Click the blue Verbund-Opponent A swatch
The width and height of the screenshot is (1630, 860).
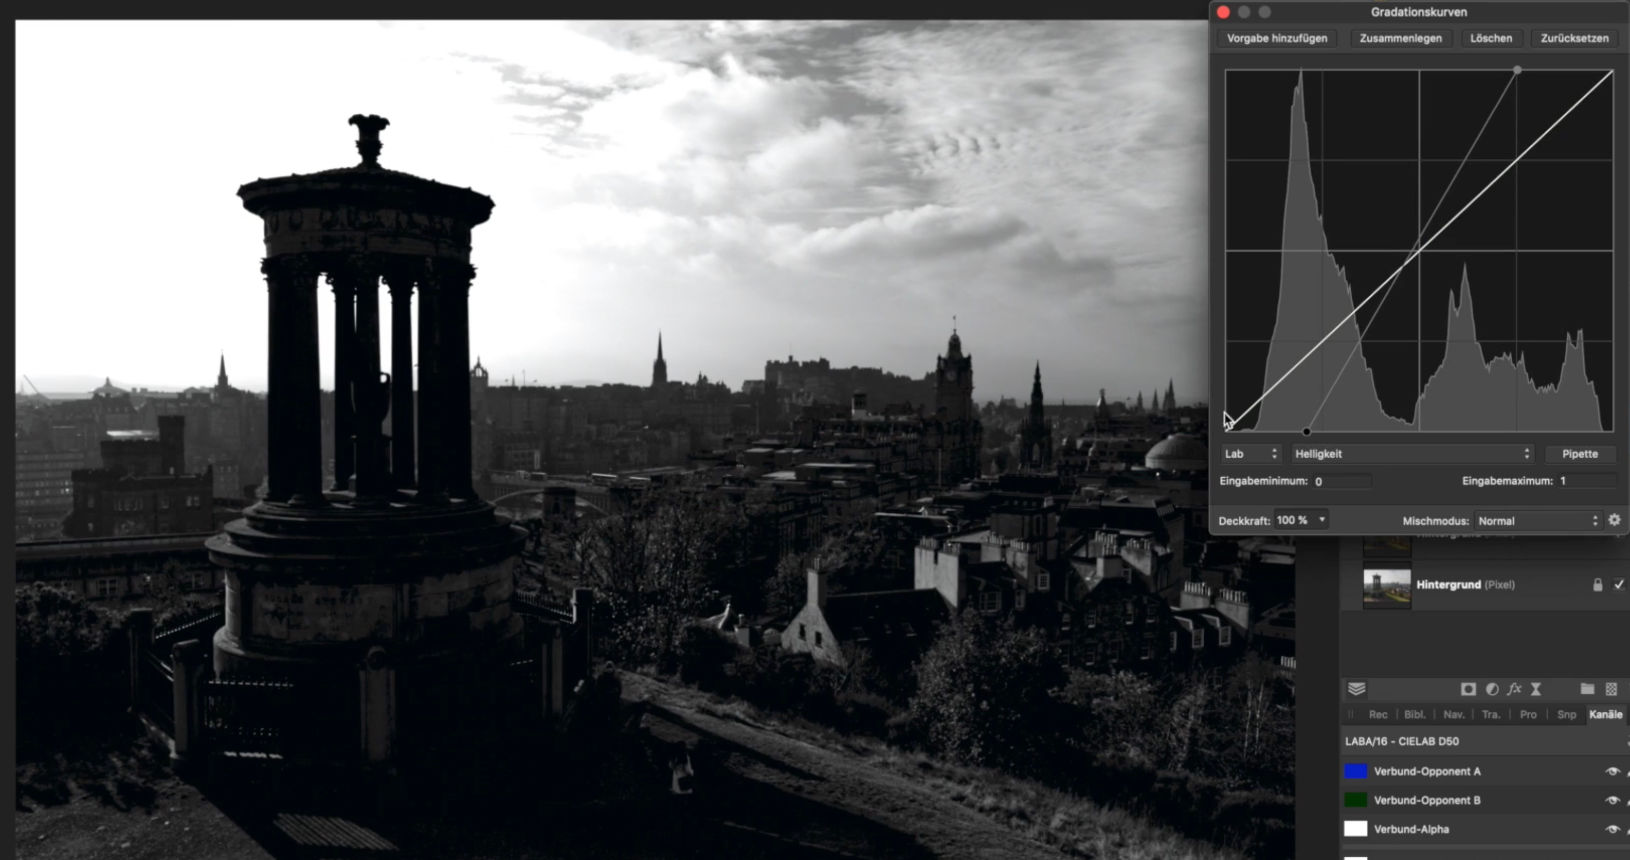coord(1355,771)
